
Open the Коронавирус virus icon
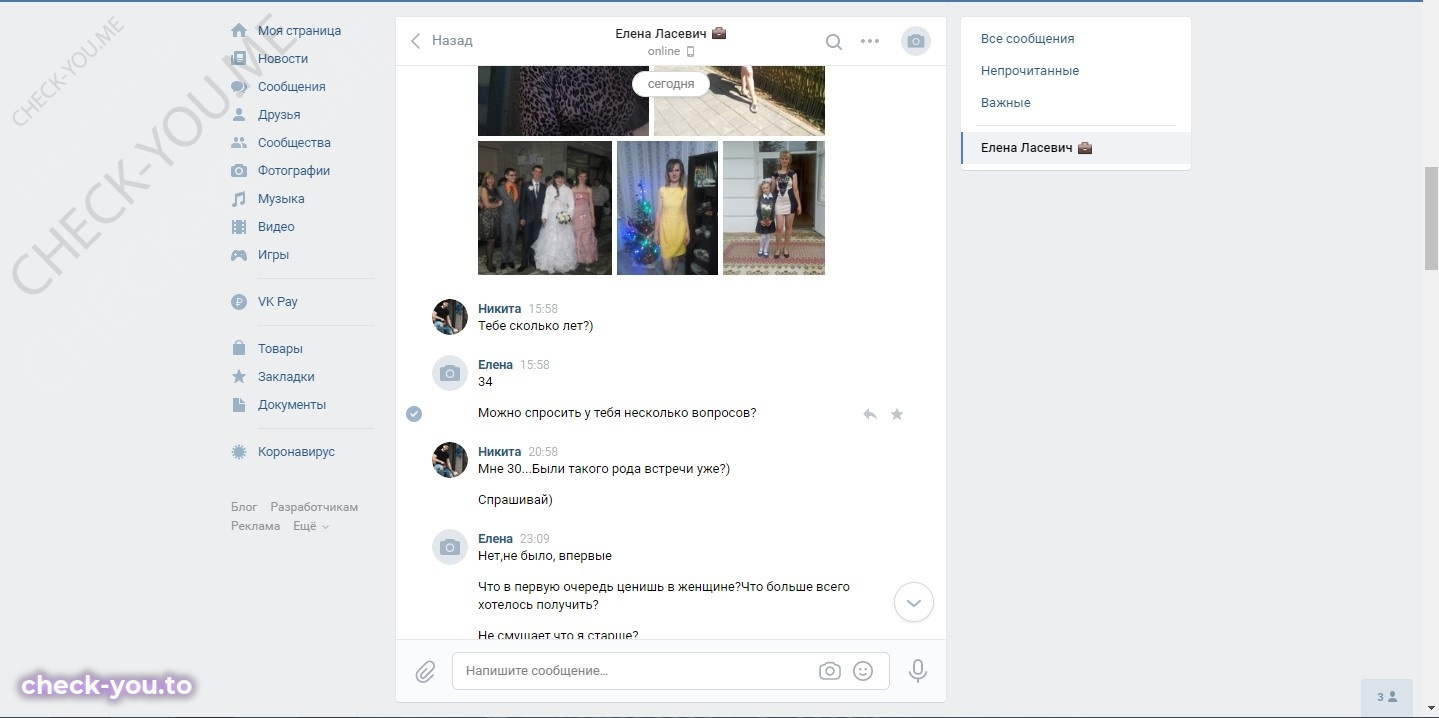pyautogui.click(x=239, y=452)
